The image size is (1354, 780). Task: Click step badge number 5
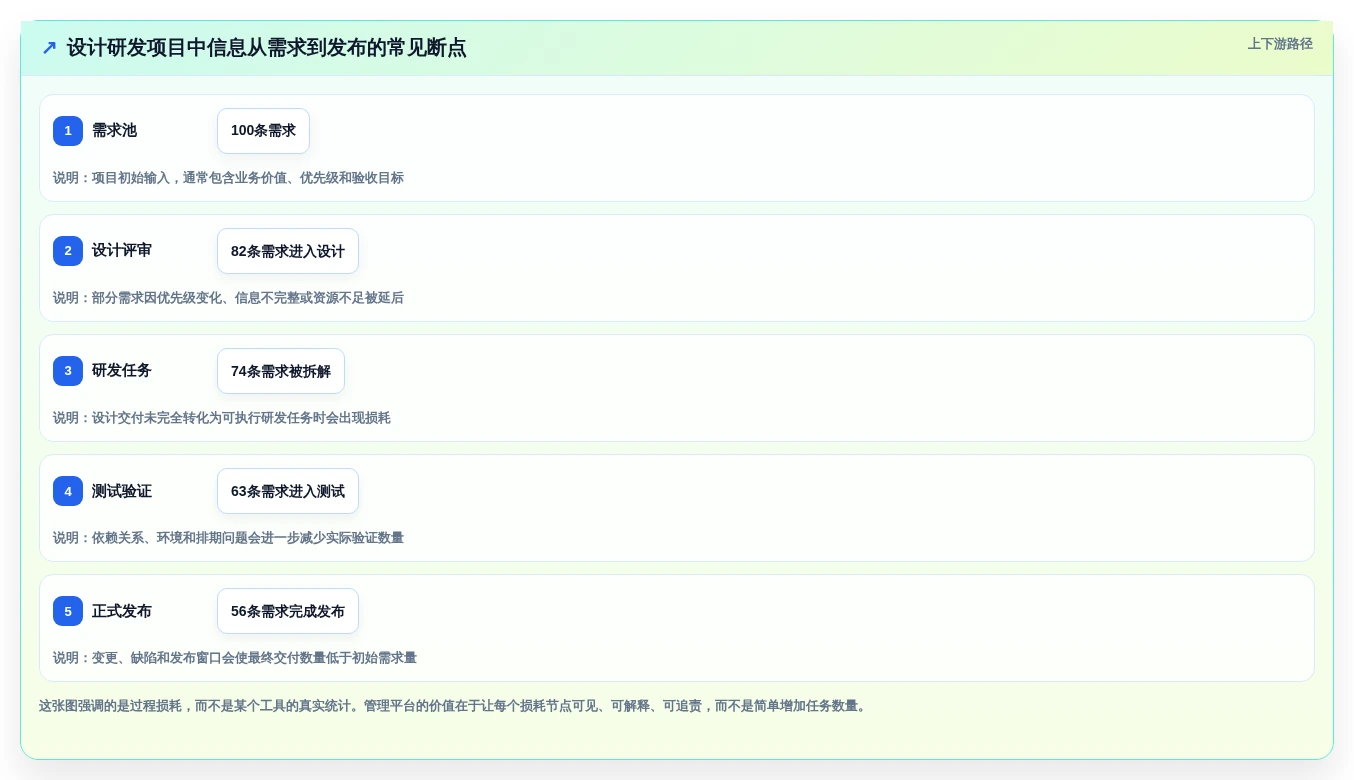click(68, 611)
